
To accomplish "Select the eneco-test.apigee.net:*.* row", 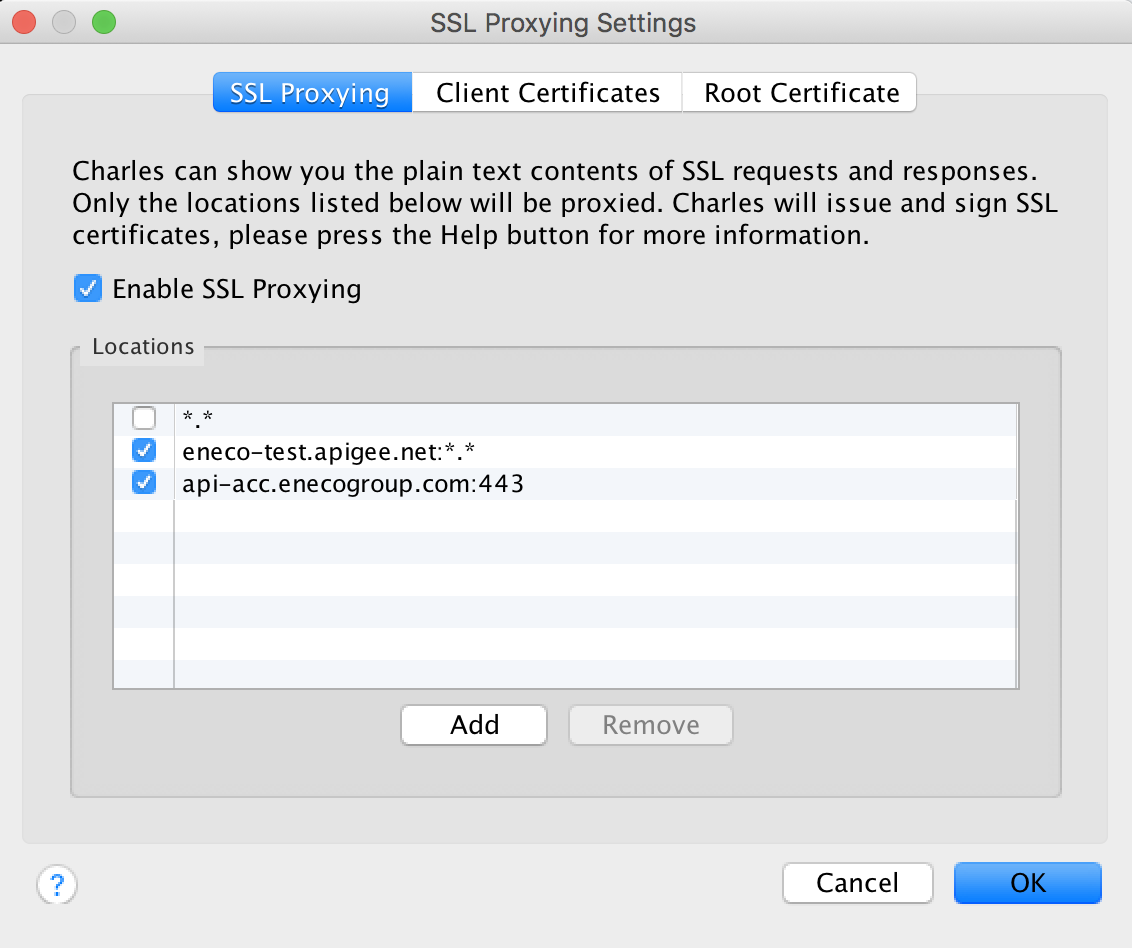I will pos(565,451).
